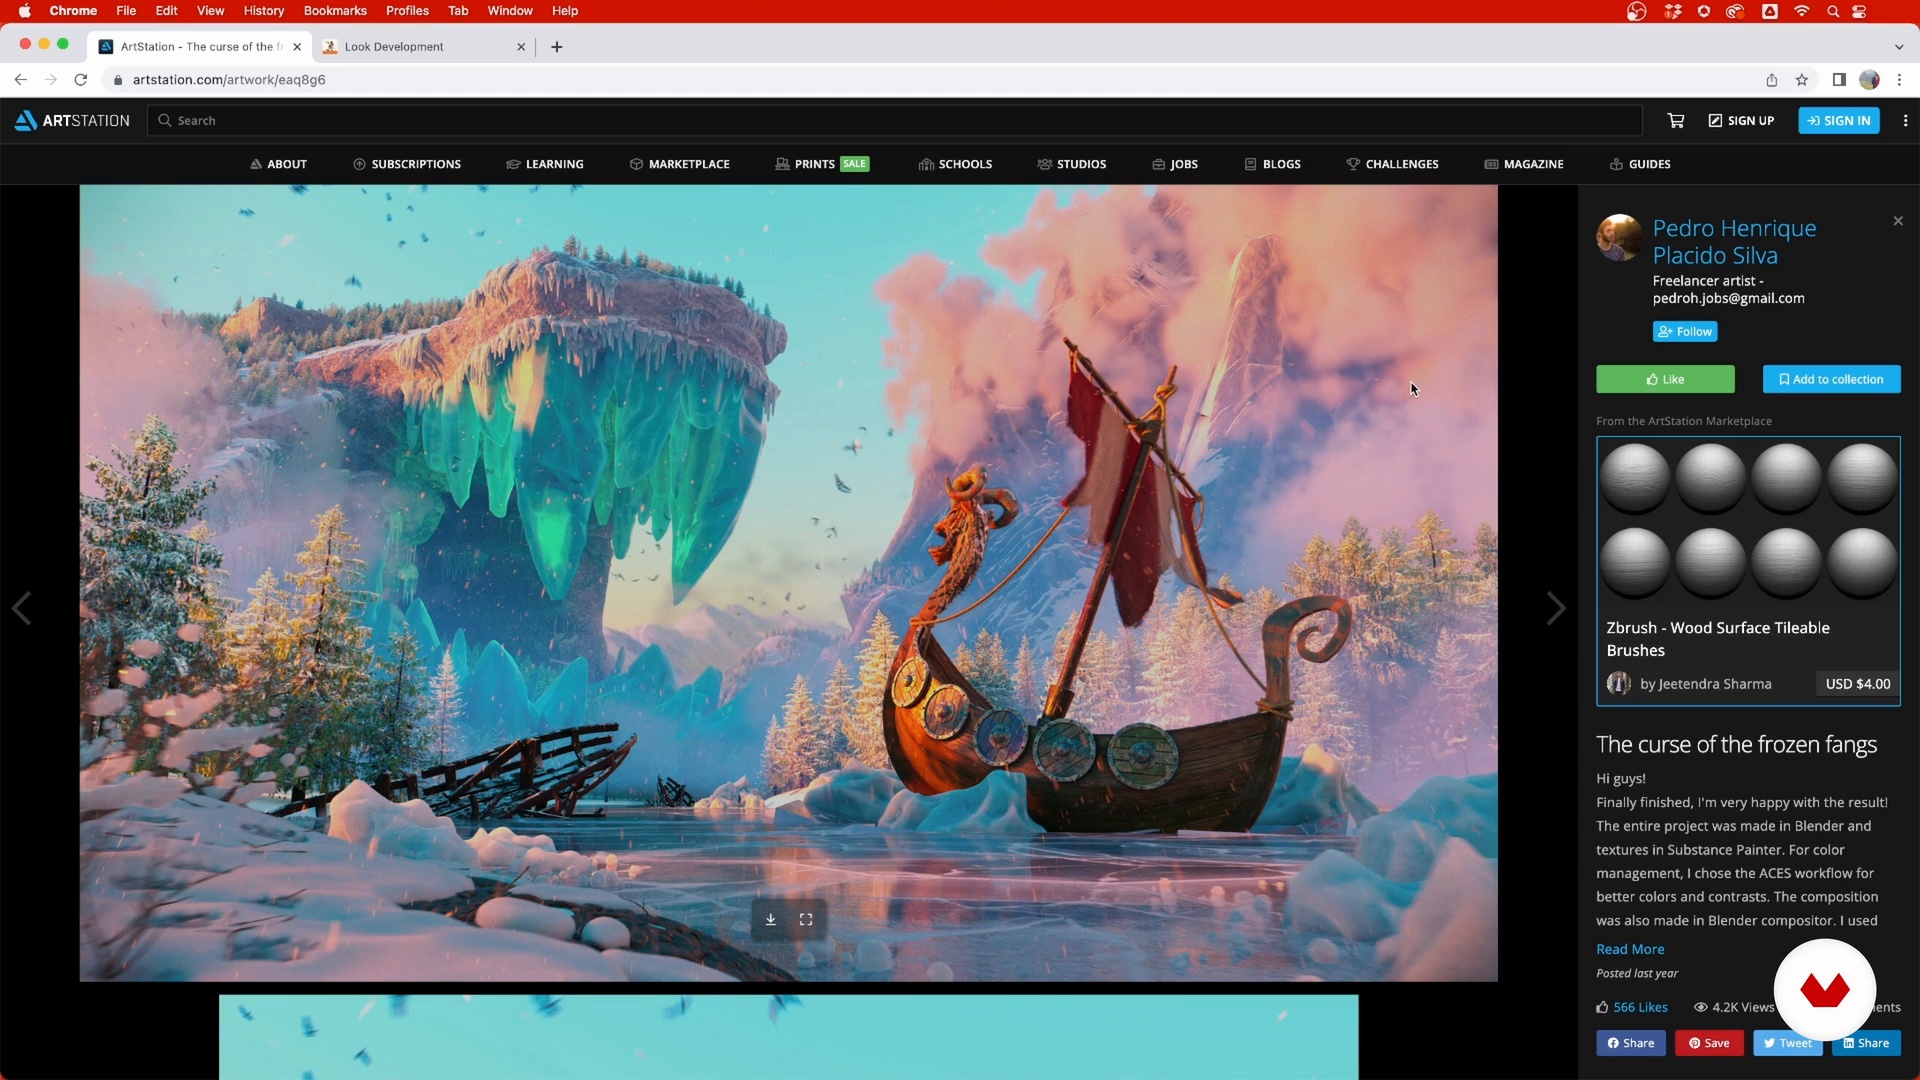1920x1080 pixels.
Task: Open the BLOGS nav item
Action: pyautogui.click(x=1273, y=164)
